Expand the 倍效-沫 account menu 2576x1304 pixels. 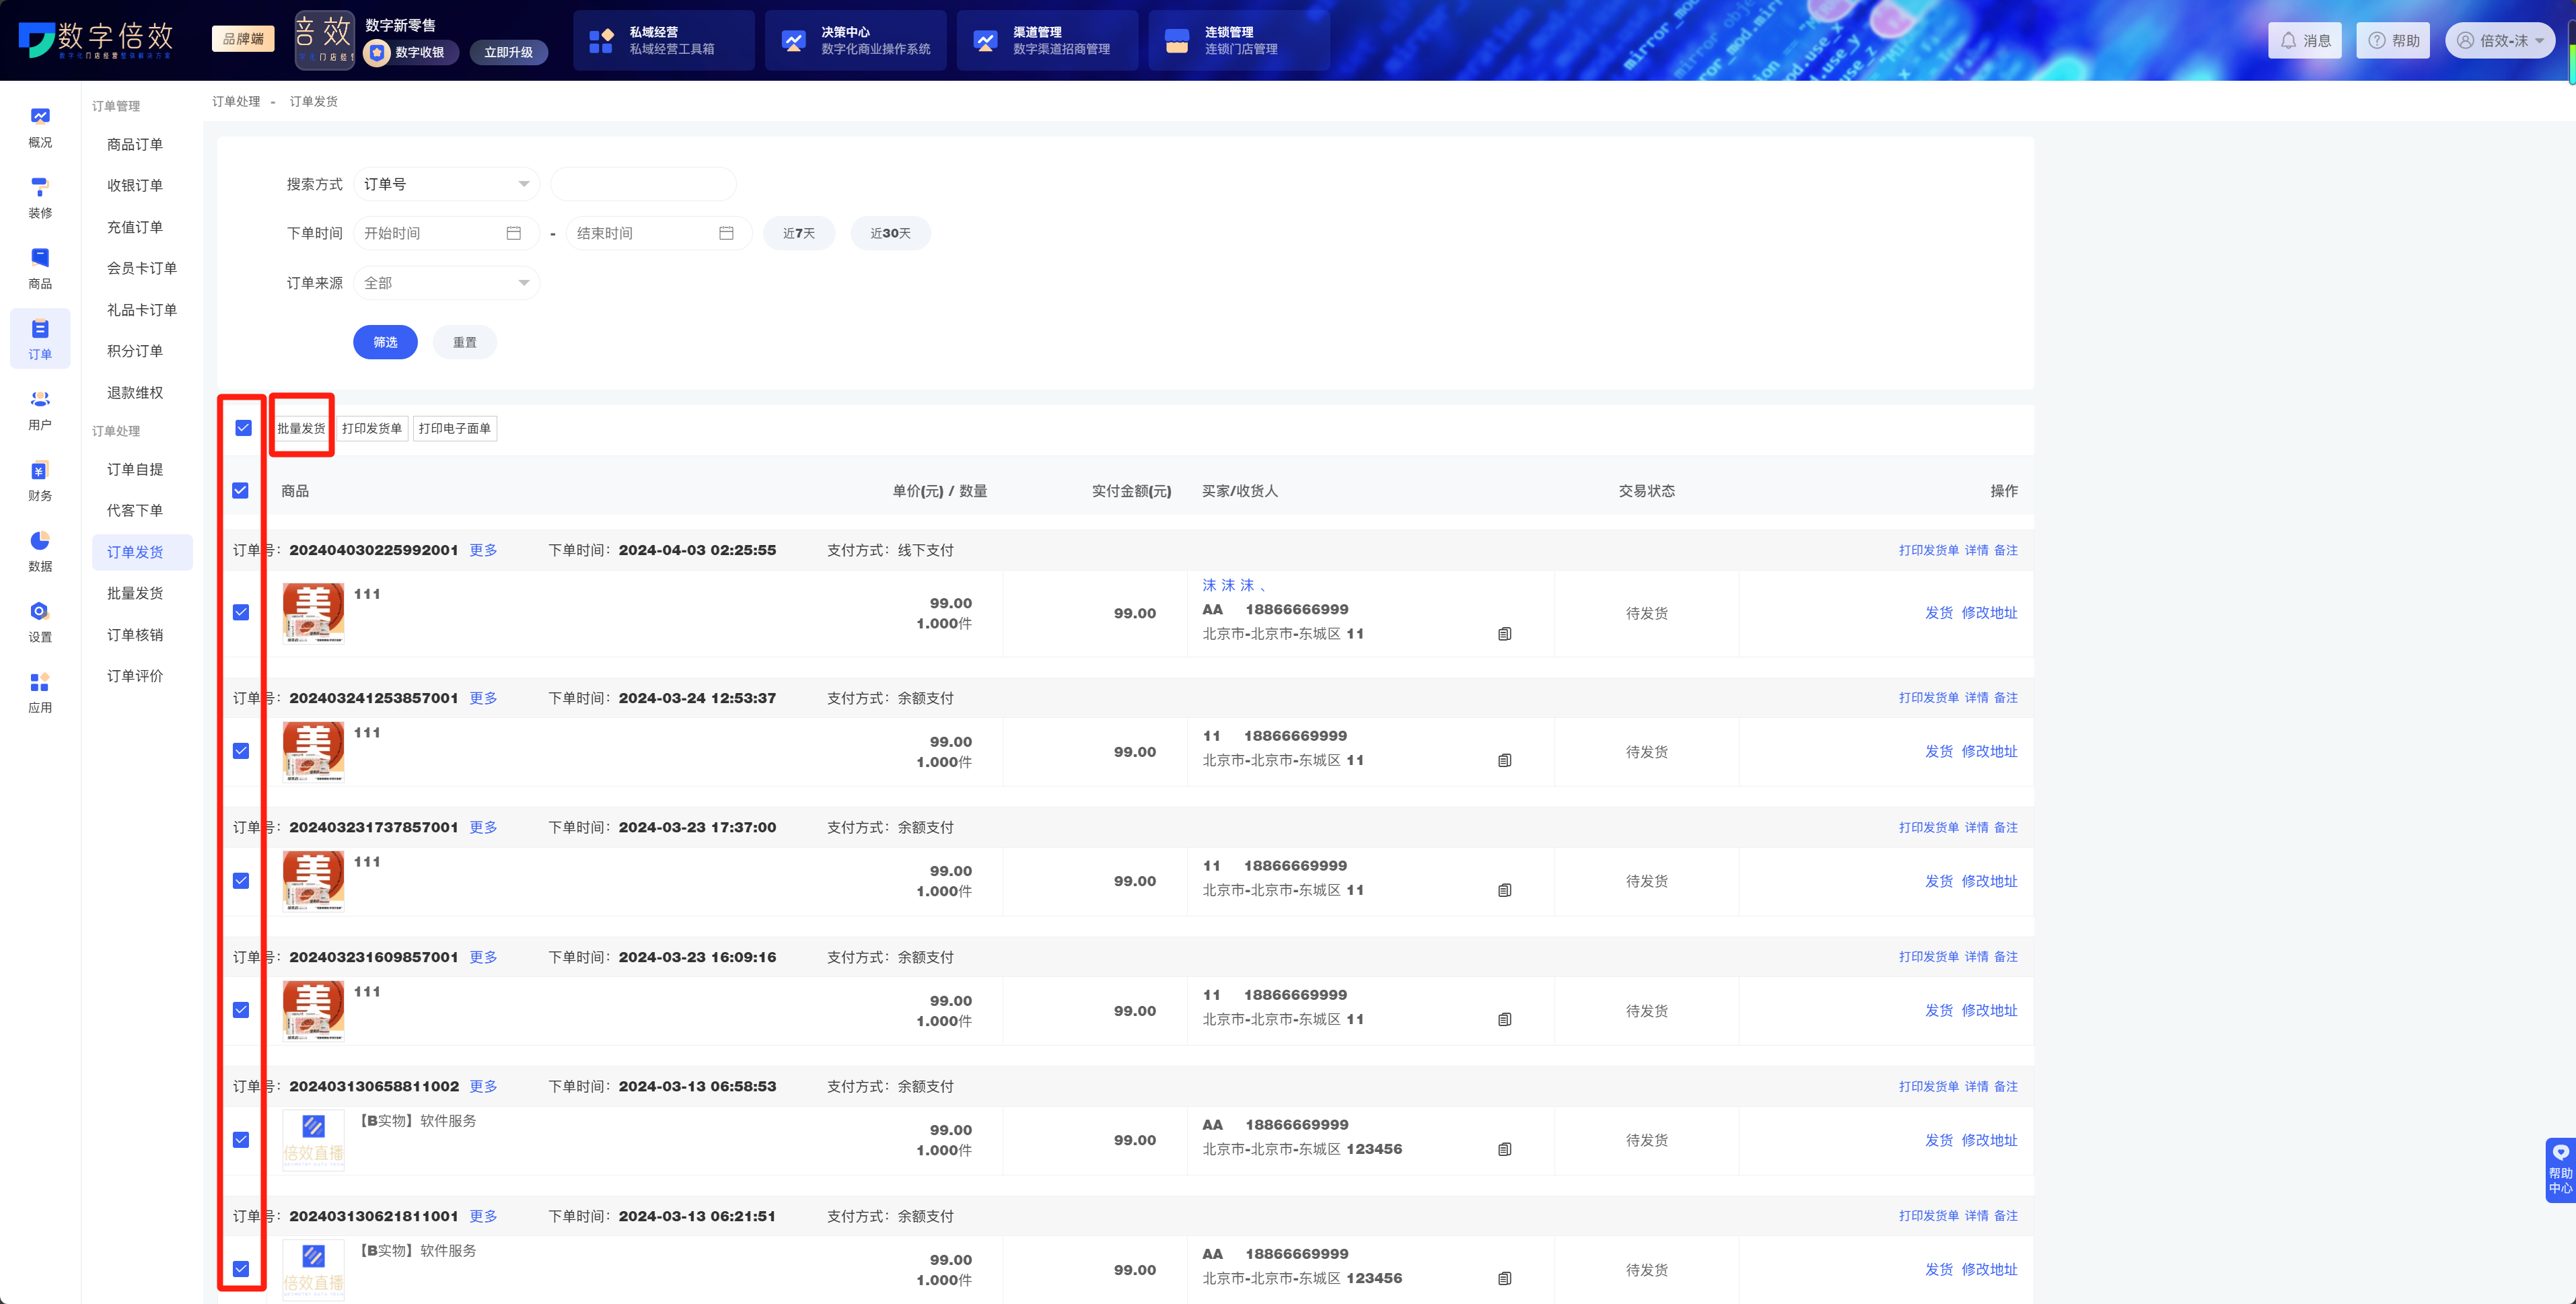pyautogui.click(x=2500, y=41)
